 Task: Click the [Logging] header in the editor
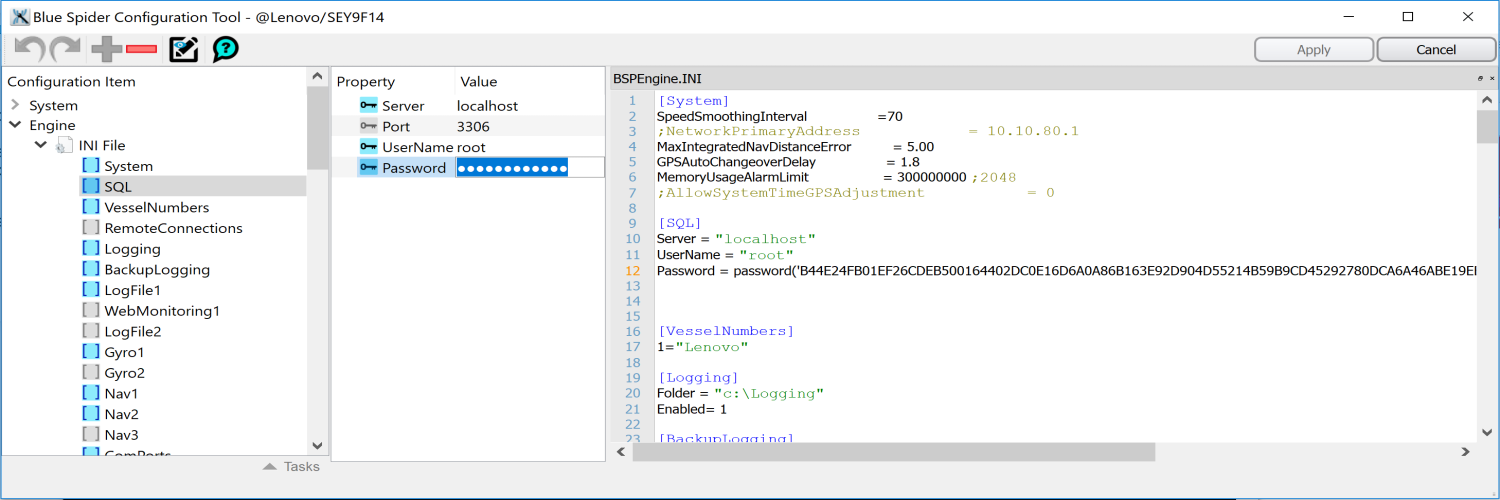[x=698, y=378]
